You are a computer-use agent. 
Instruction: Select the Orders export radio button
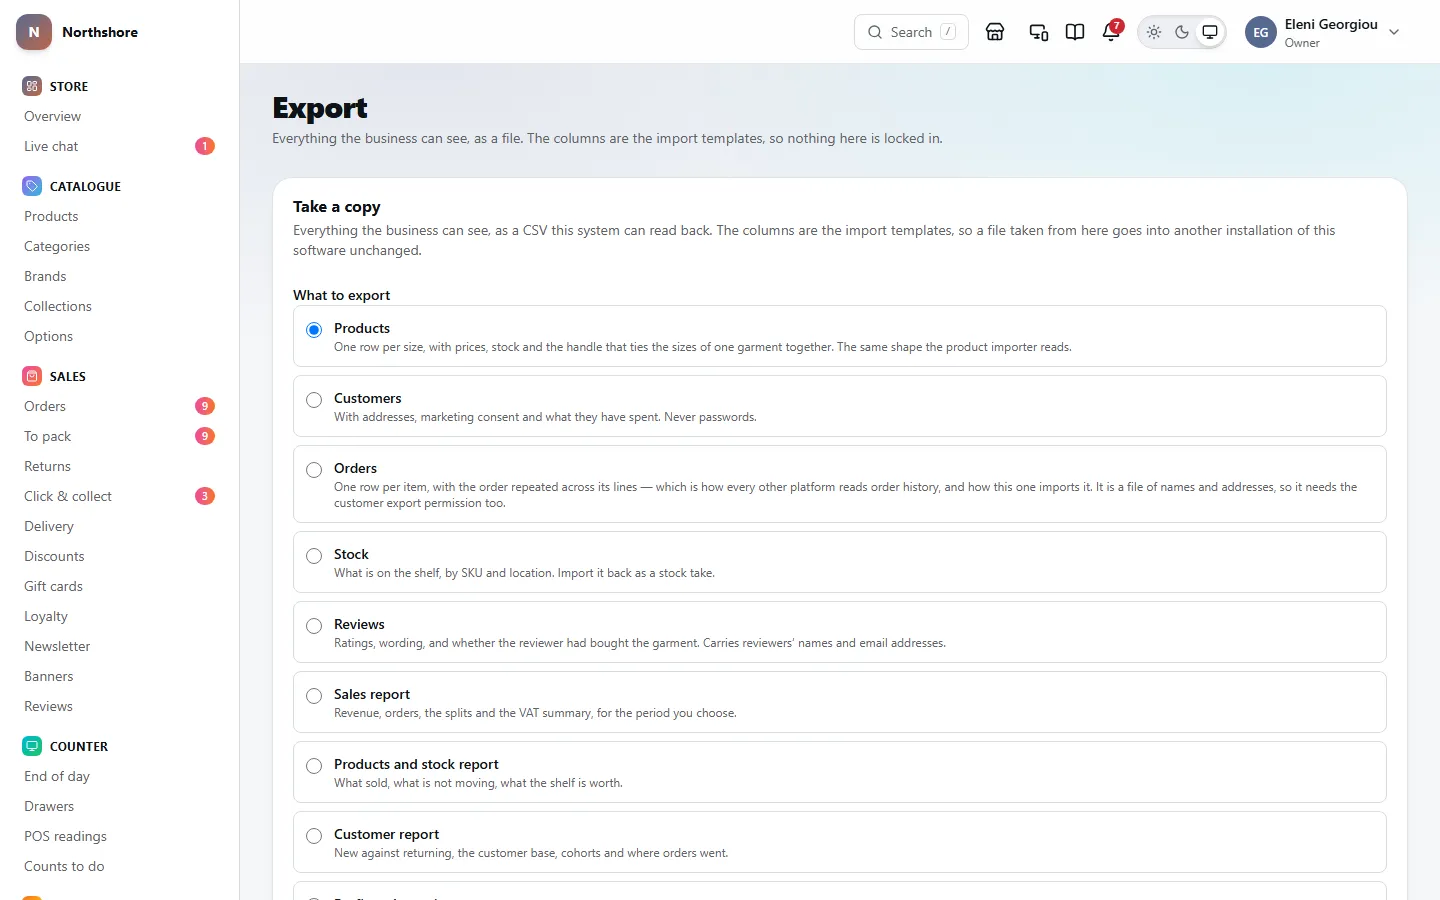pos(314,470)
